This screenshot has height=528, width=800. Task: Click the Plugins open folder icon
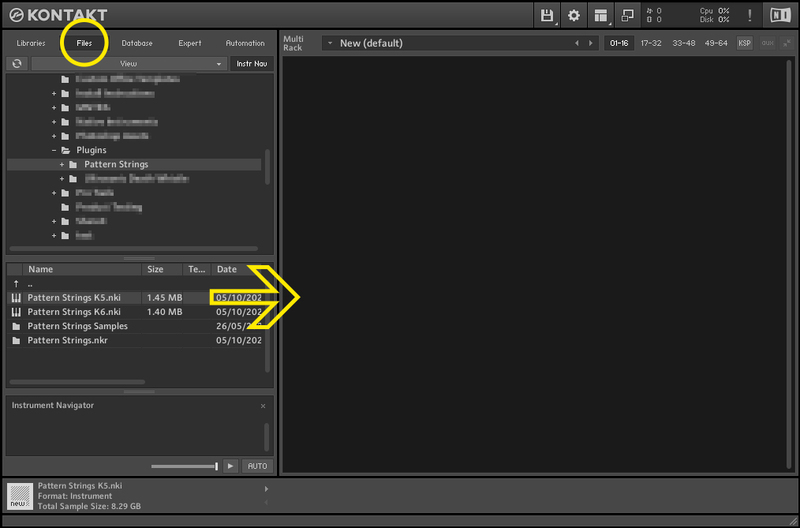65,150
